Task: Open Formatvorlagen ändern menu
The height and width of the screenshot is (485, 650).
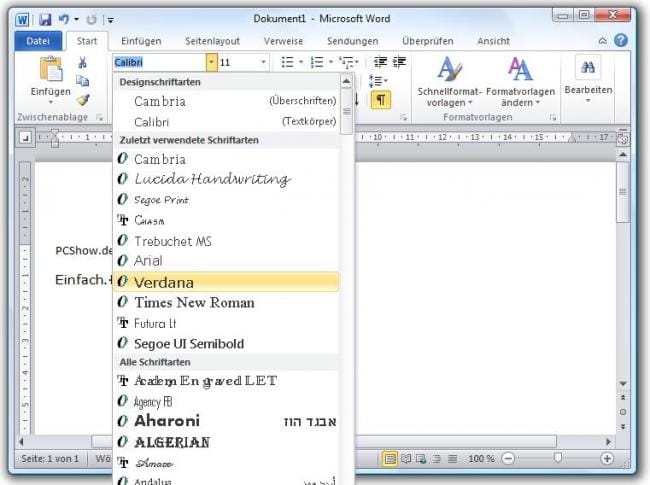Action: pos(520,82)
